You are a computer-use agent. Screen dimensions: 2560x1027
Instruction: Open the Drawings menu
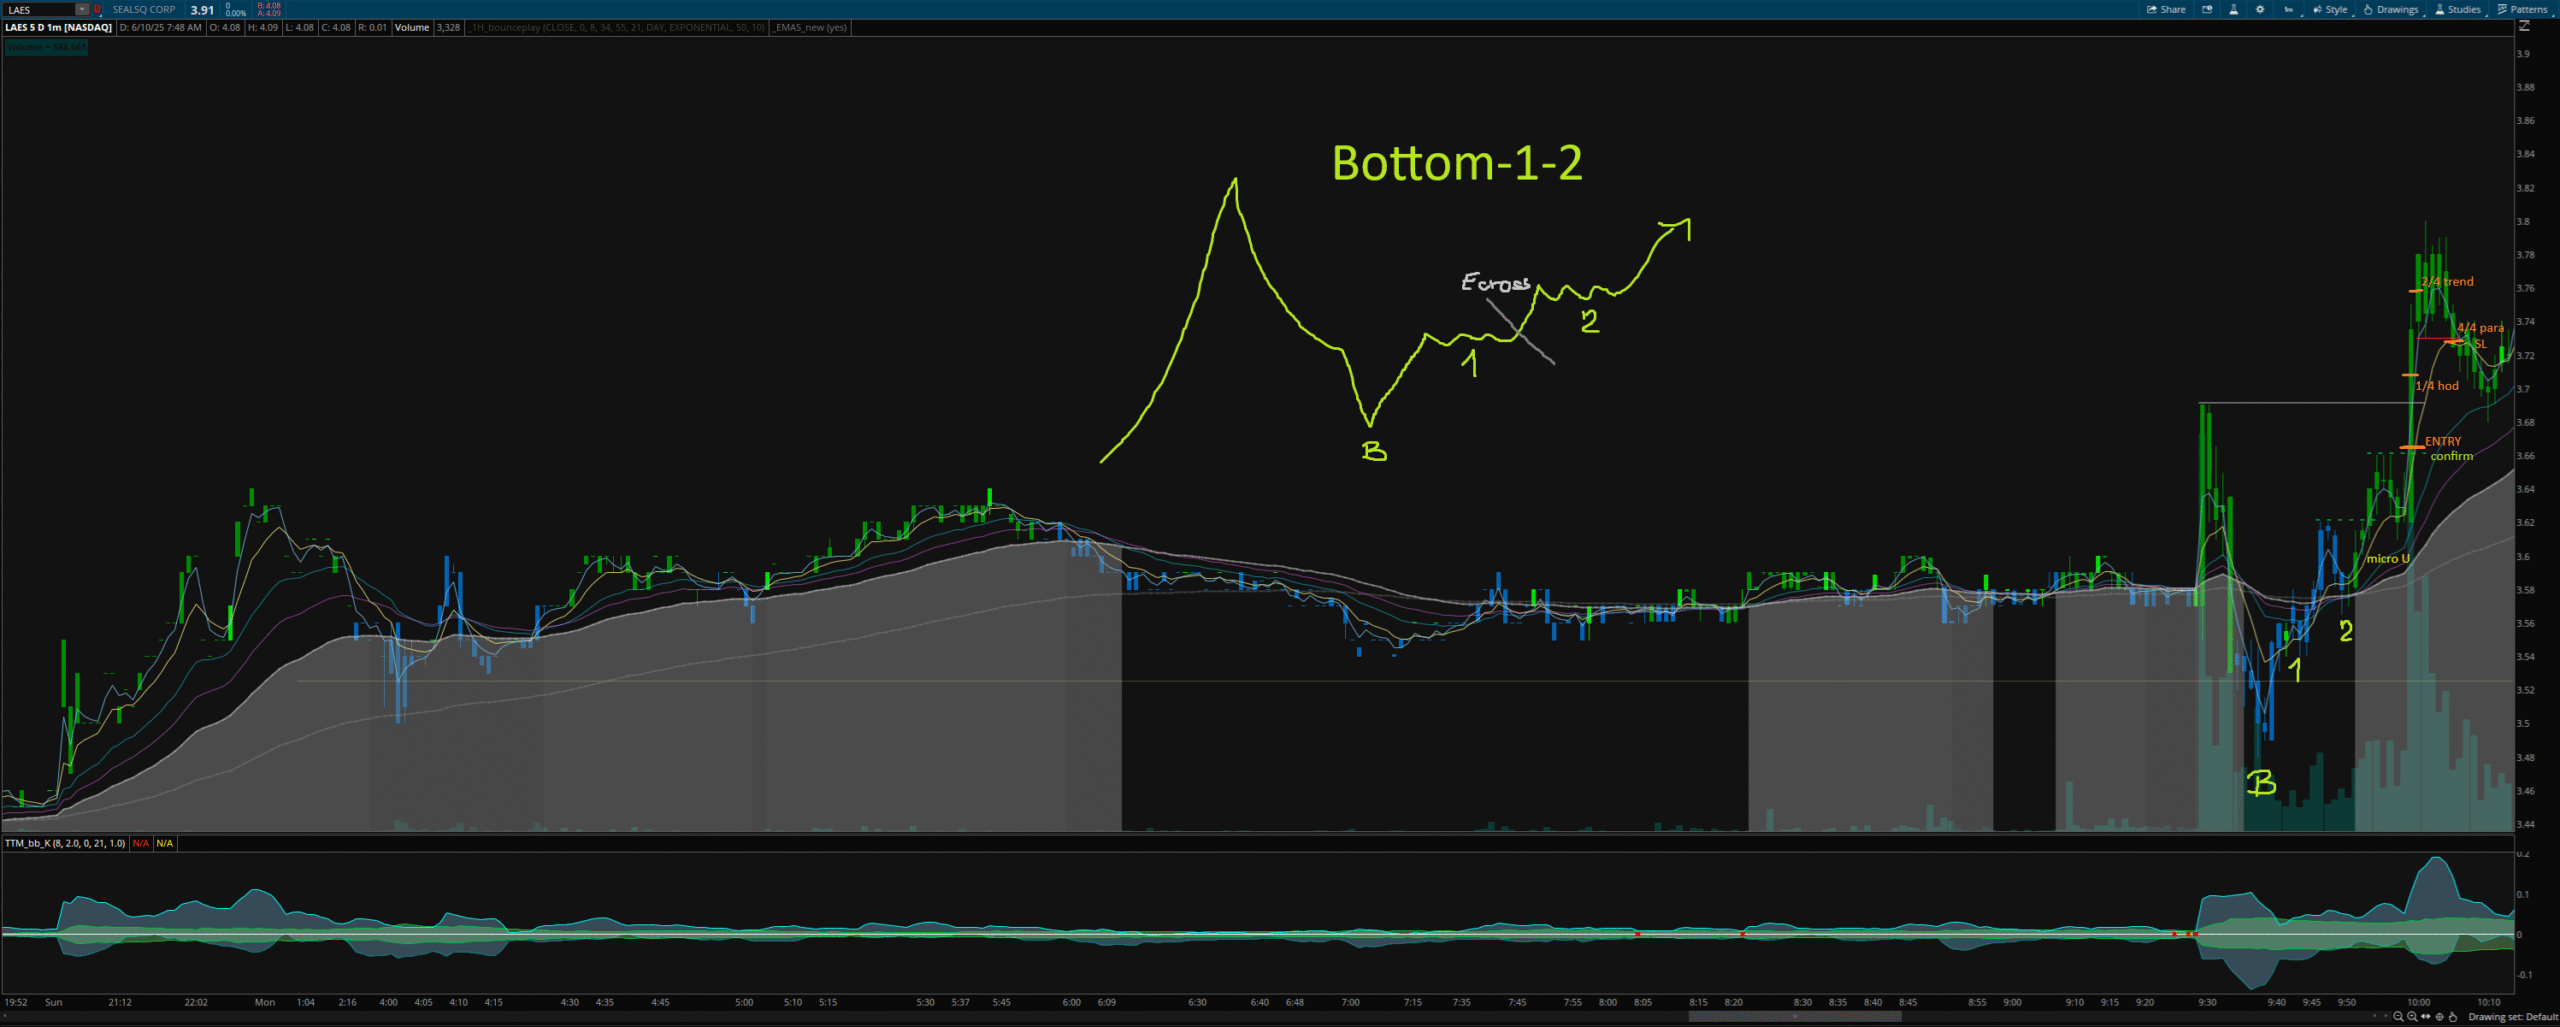pyautogui.click(x=2389, y=9)
